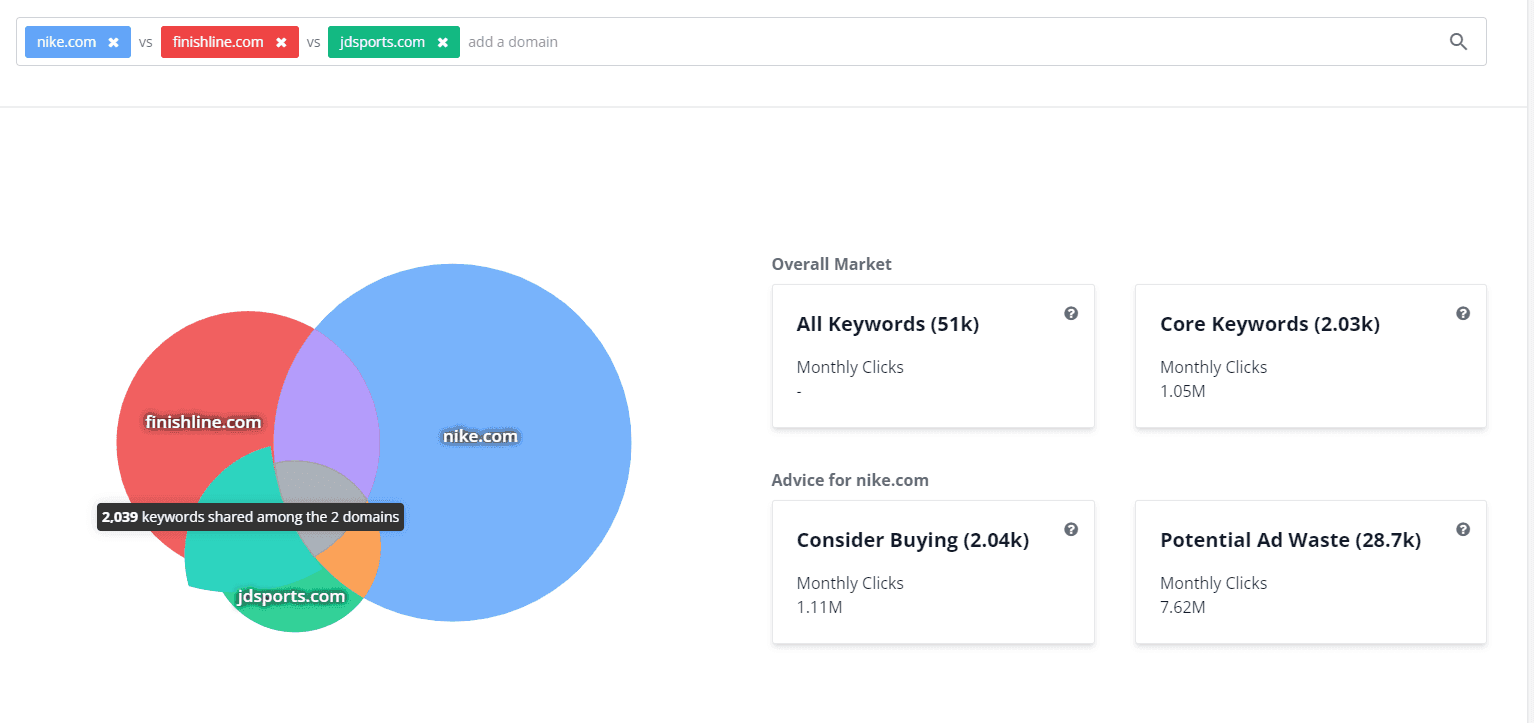Select the nike.com domain chip

pyautogui.click(x=65, y=42)
